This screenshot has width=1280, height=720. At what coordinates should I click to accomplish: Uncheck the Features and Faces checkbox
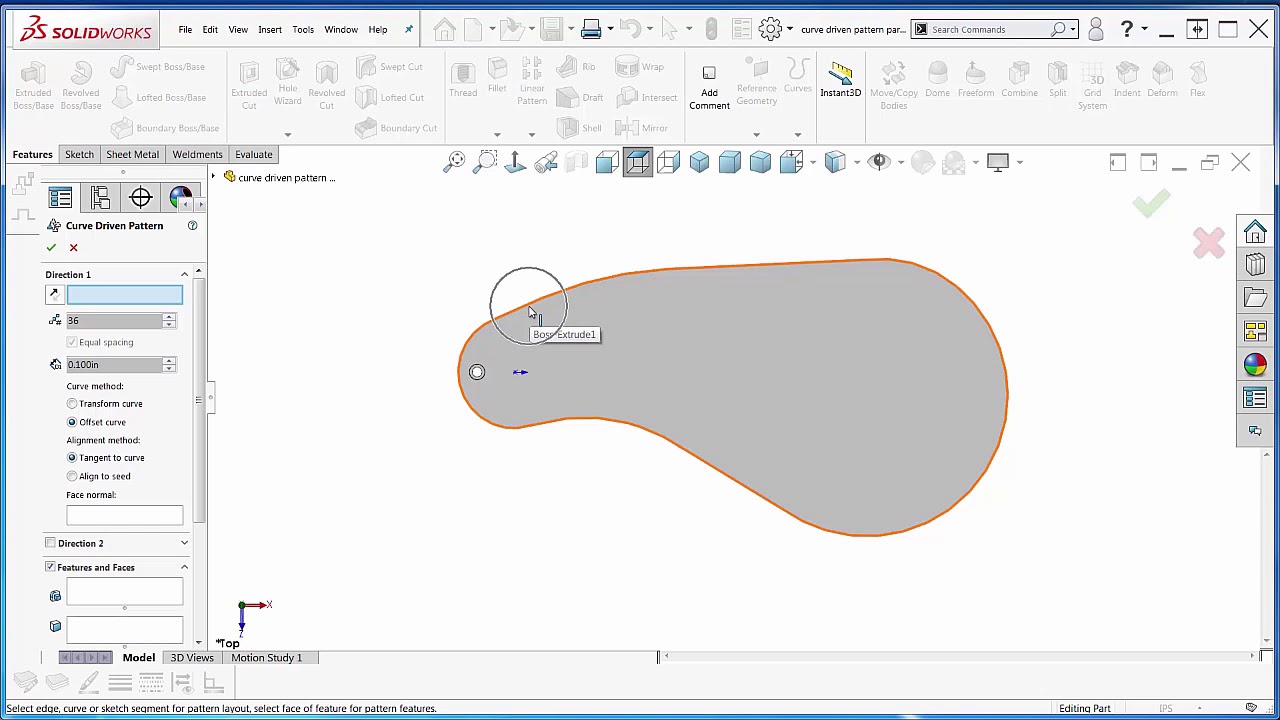tap(50, 567)
